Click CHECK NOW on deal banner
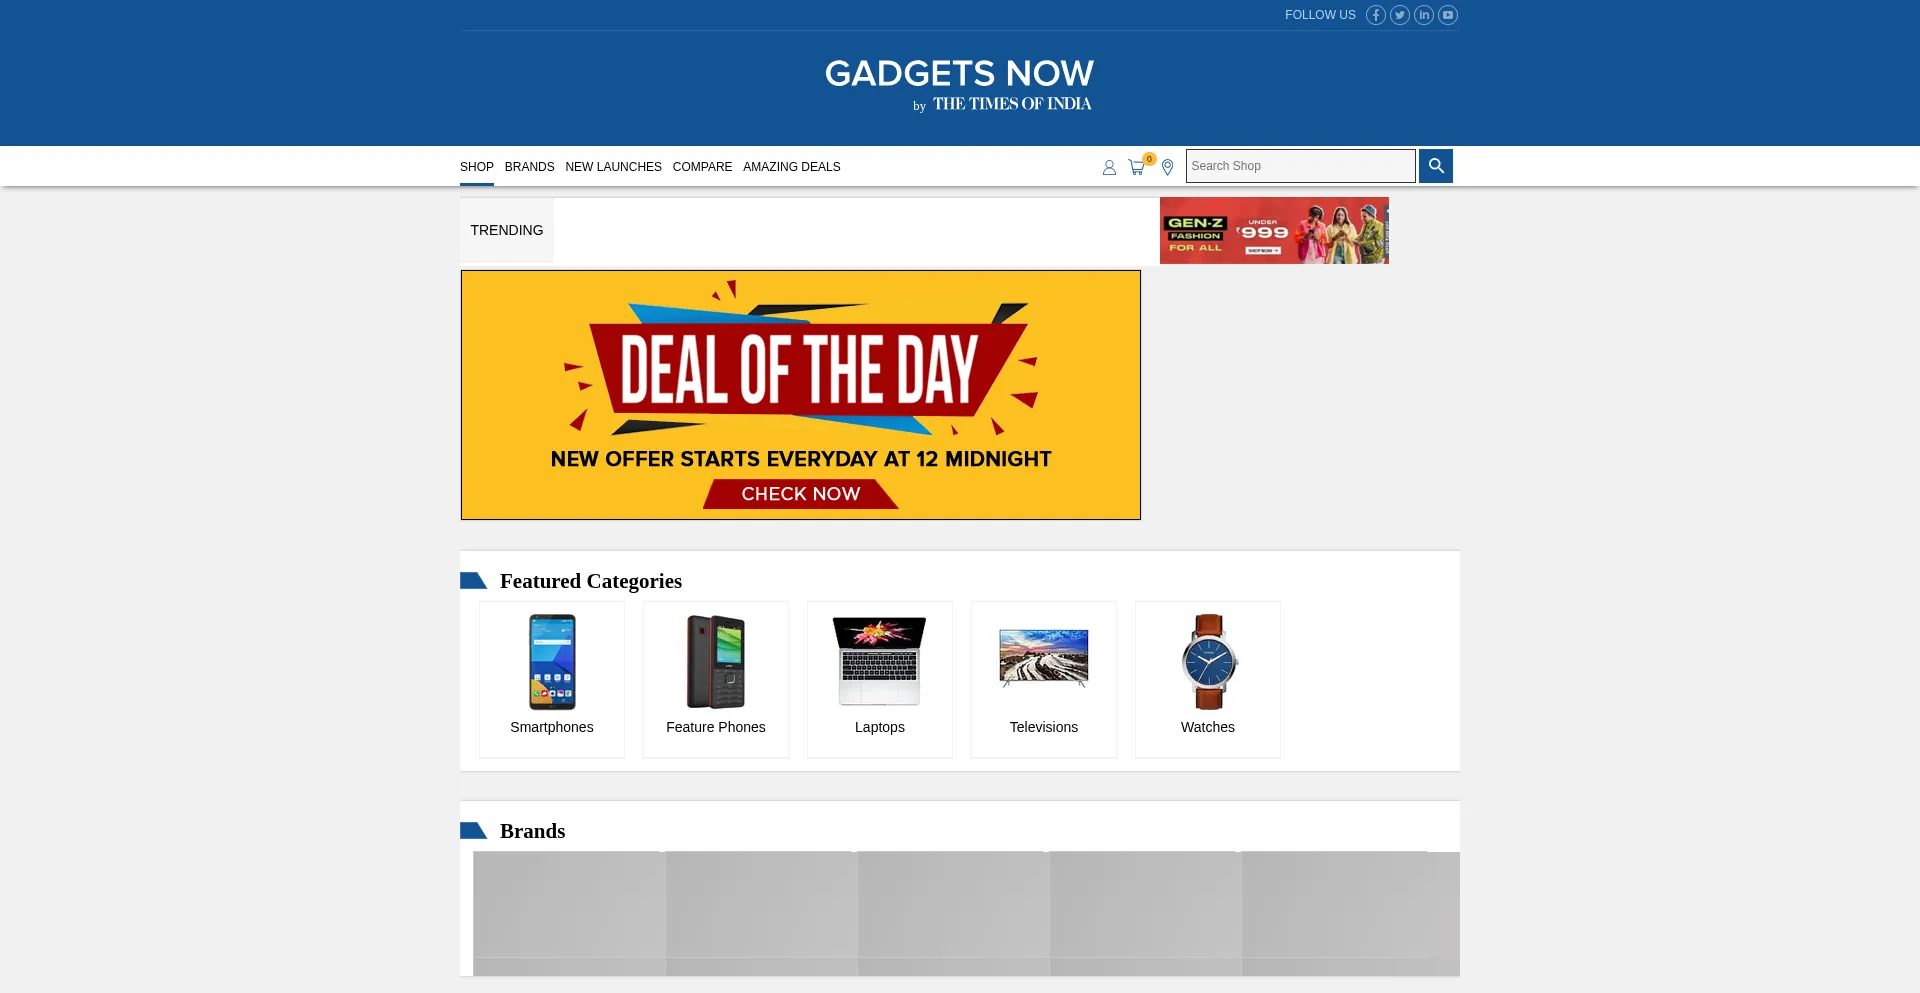Viewport: 1920px width, 993px height. [x=801, y=494]
